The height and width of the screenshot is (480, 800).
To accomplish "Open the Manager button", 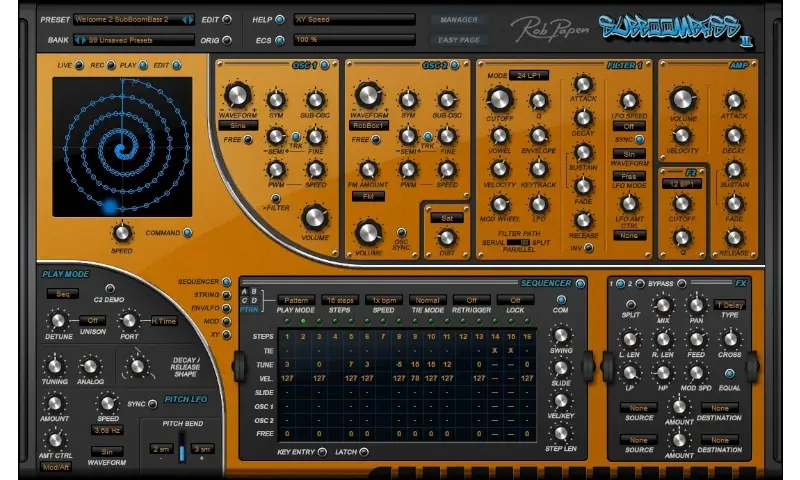I will click(x=458, y=19).
